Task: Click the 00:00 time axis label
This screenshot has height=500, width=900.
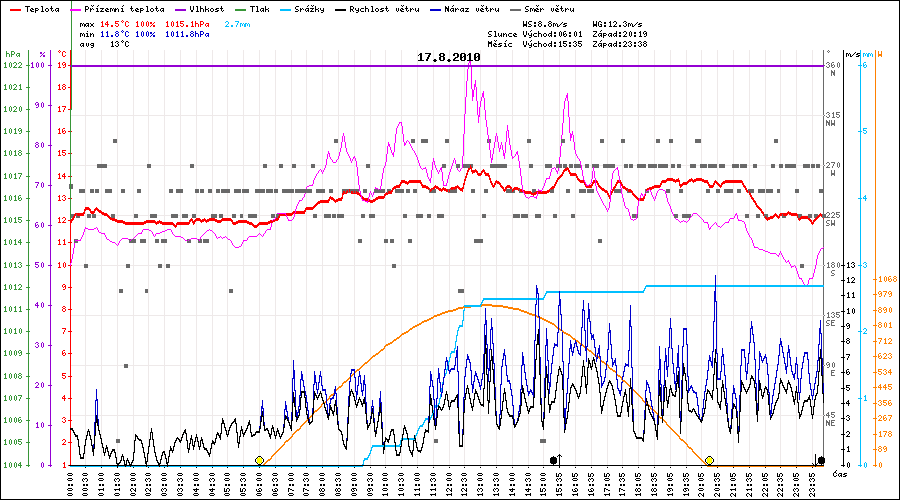Action: coord(71,483)
